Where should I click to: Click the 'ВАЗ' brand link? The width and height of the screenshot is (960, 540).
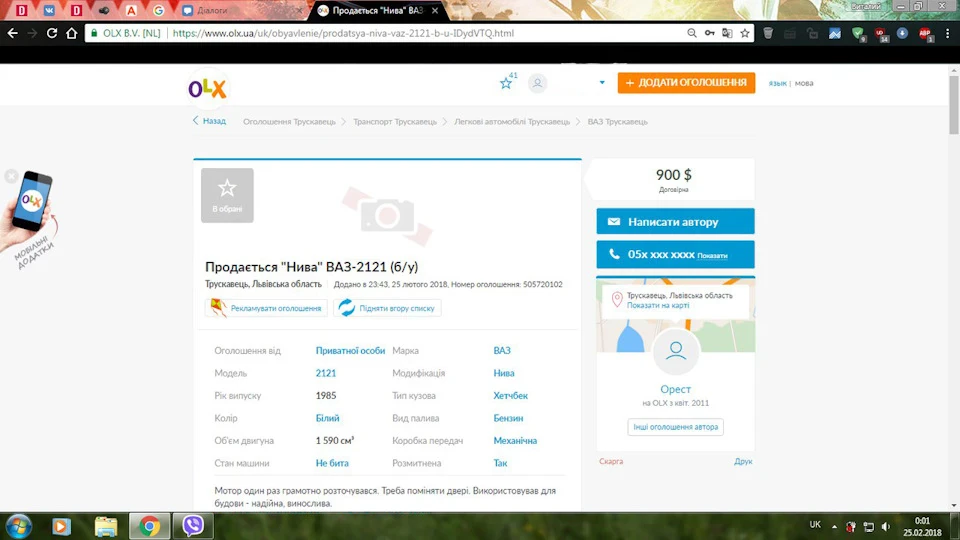502,351
